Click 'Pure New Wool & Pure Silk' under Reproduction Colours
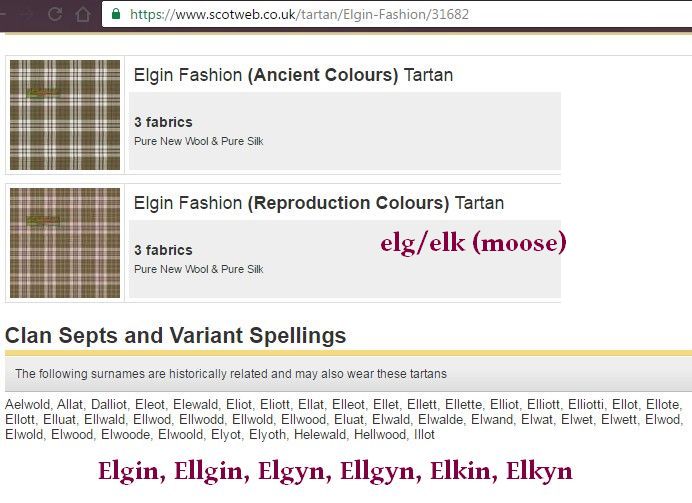692x503 pixels. click(199, 269)
